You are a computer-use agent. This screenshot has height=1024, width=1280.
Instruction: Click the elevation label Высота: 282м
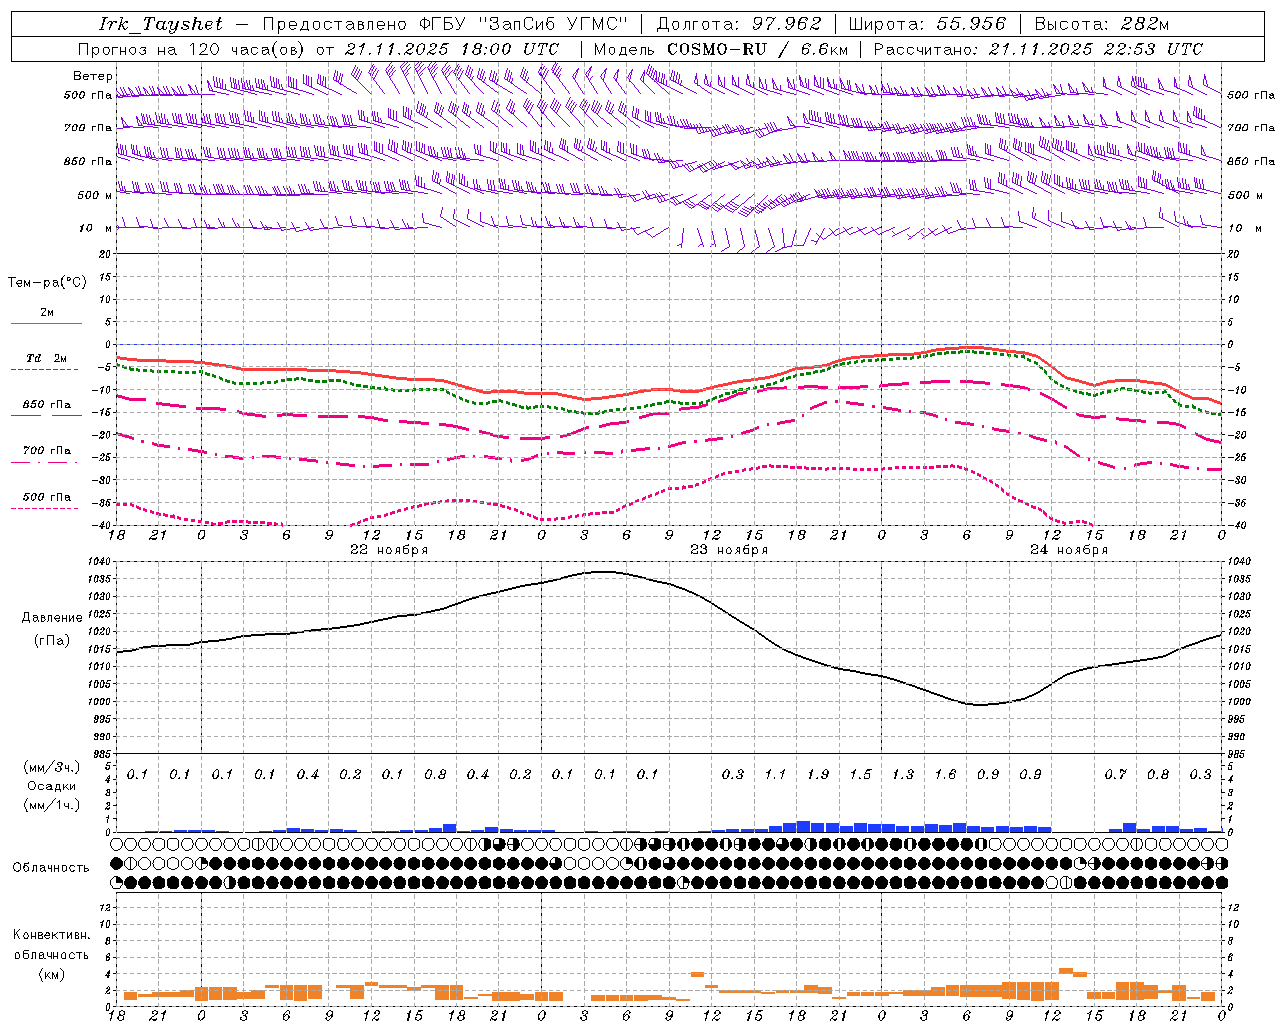click(x=1102, y=24)
